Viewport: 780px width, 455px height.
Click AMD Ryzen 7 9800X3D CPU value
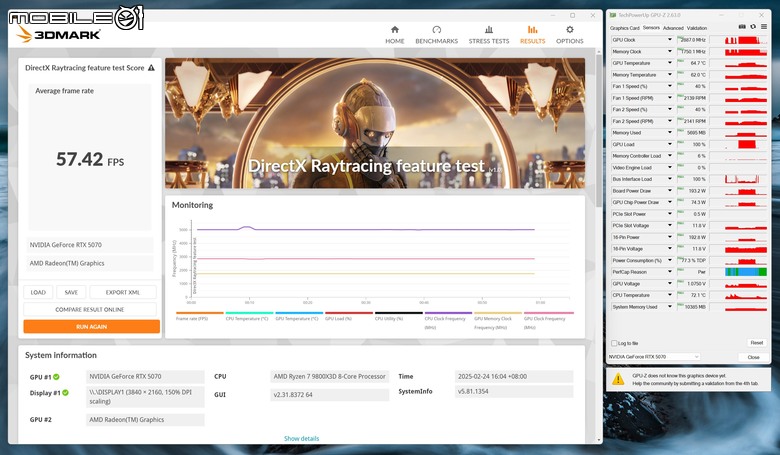(x=329, y=376)
